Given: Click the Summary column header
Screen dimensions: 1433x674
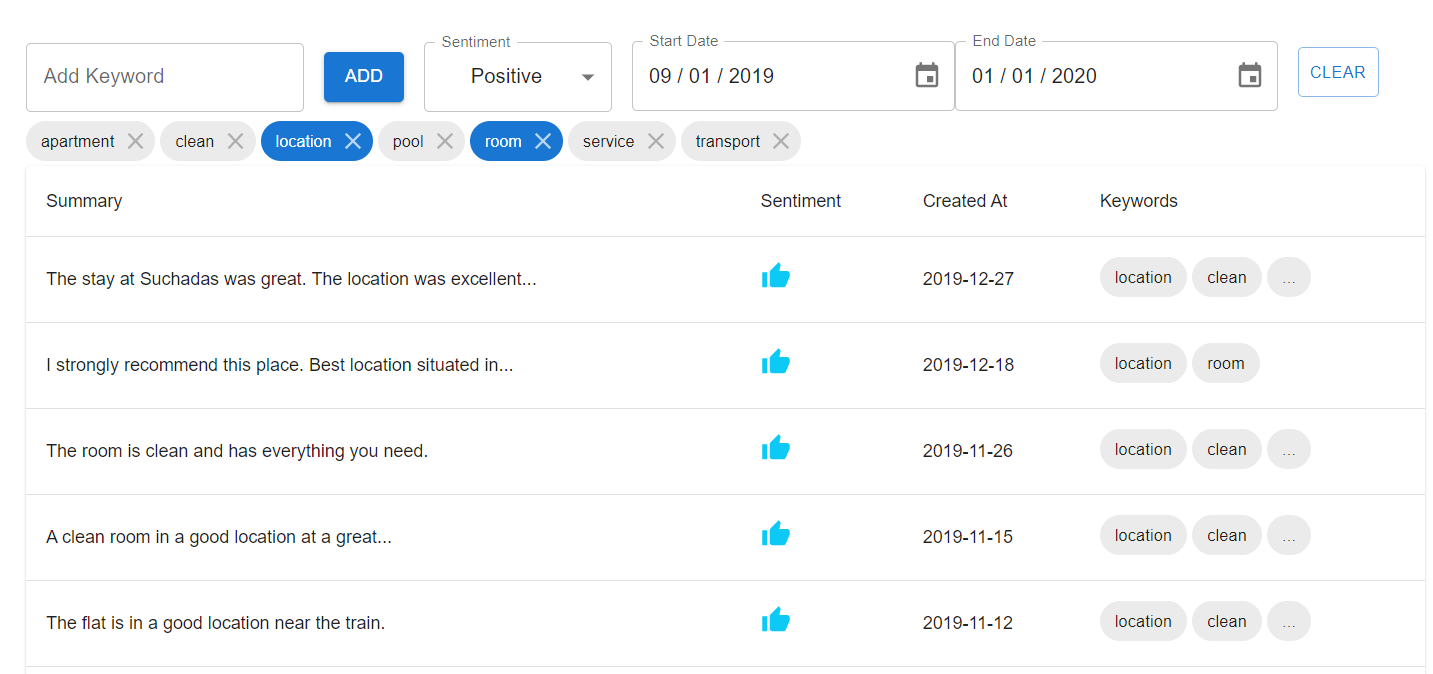Looking at the screenshot, I should tap(84, 201).
